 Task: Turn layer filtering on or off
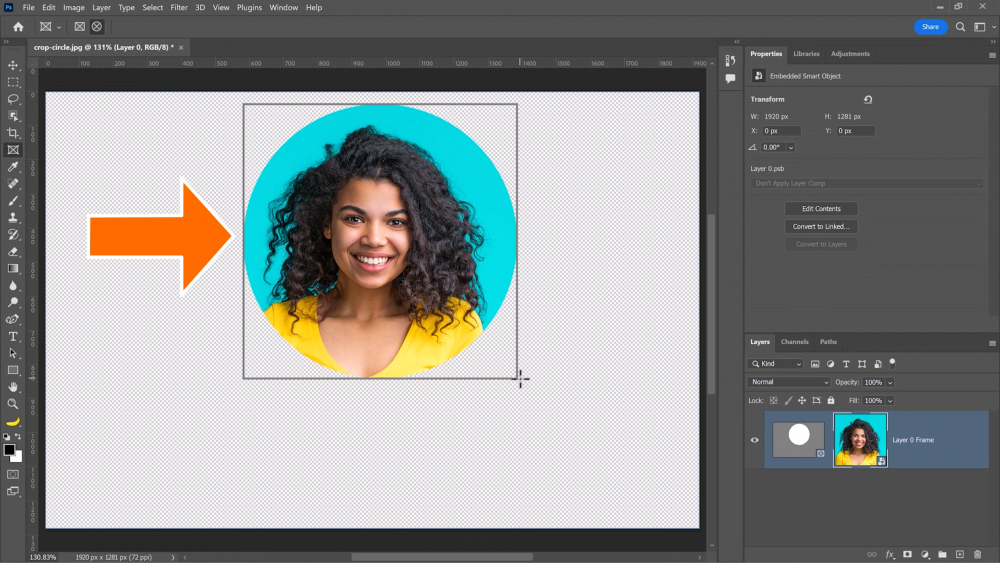[892, 363]
